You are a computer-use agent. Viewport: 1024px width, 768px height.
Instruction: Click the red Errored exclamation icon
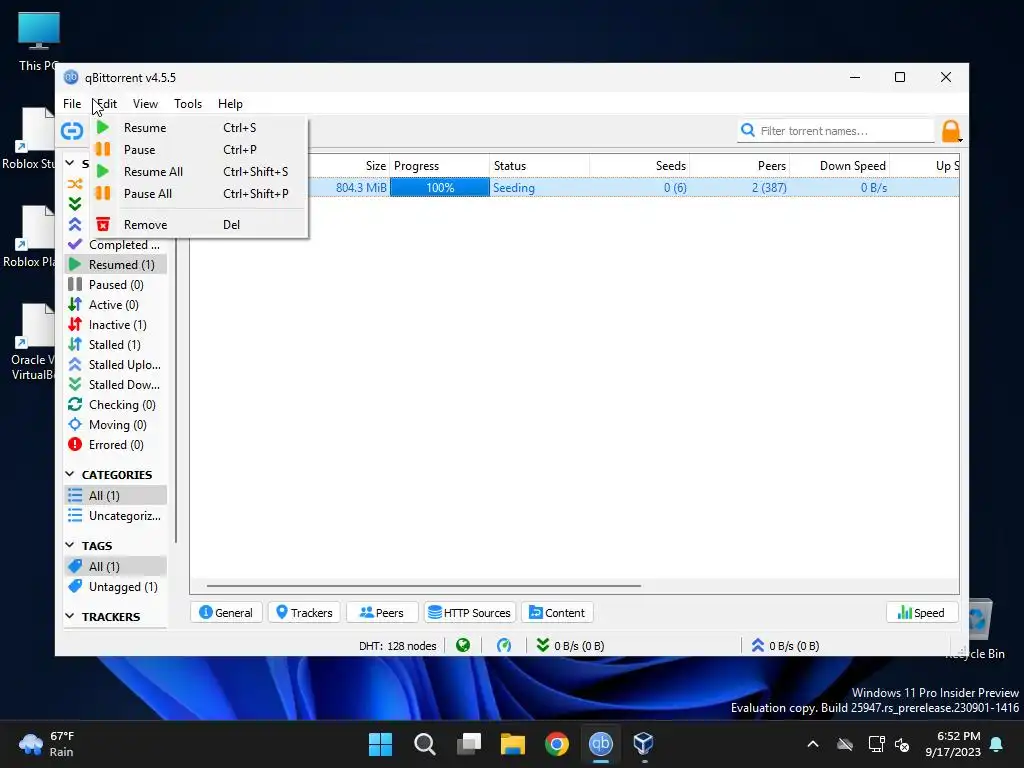[75, 445]
